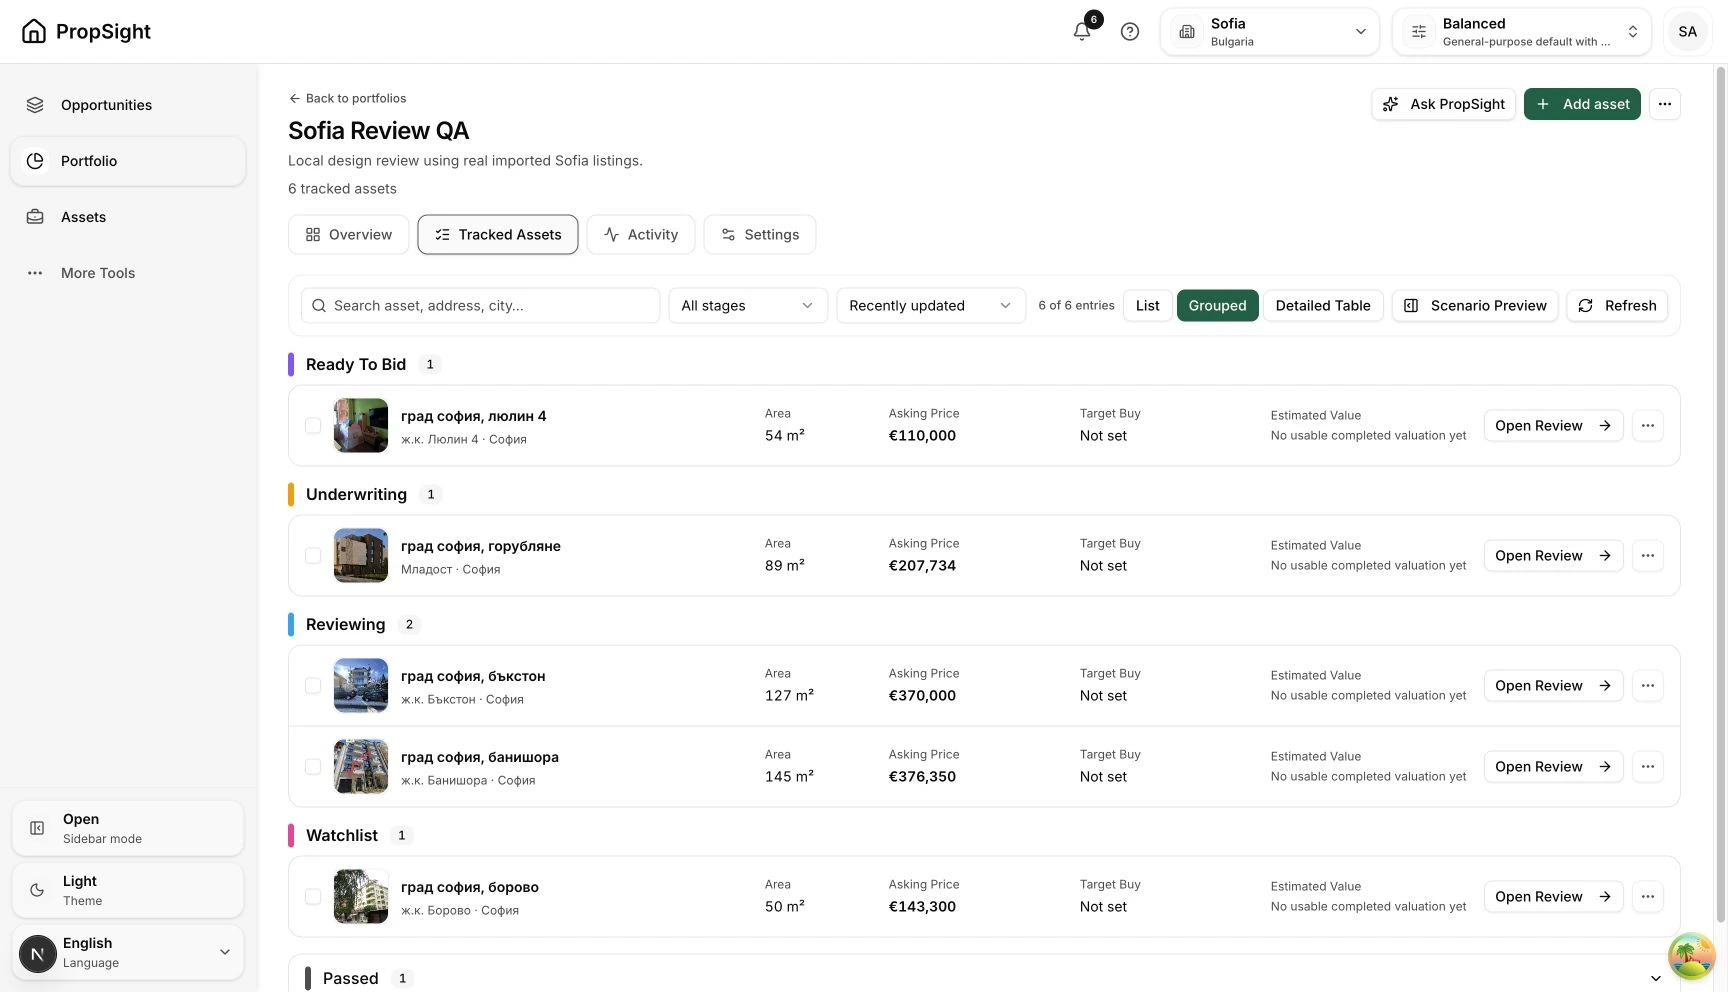
Task: Open the Sofia Bulgaria market selector
Action: click(1270, 32)
